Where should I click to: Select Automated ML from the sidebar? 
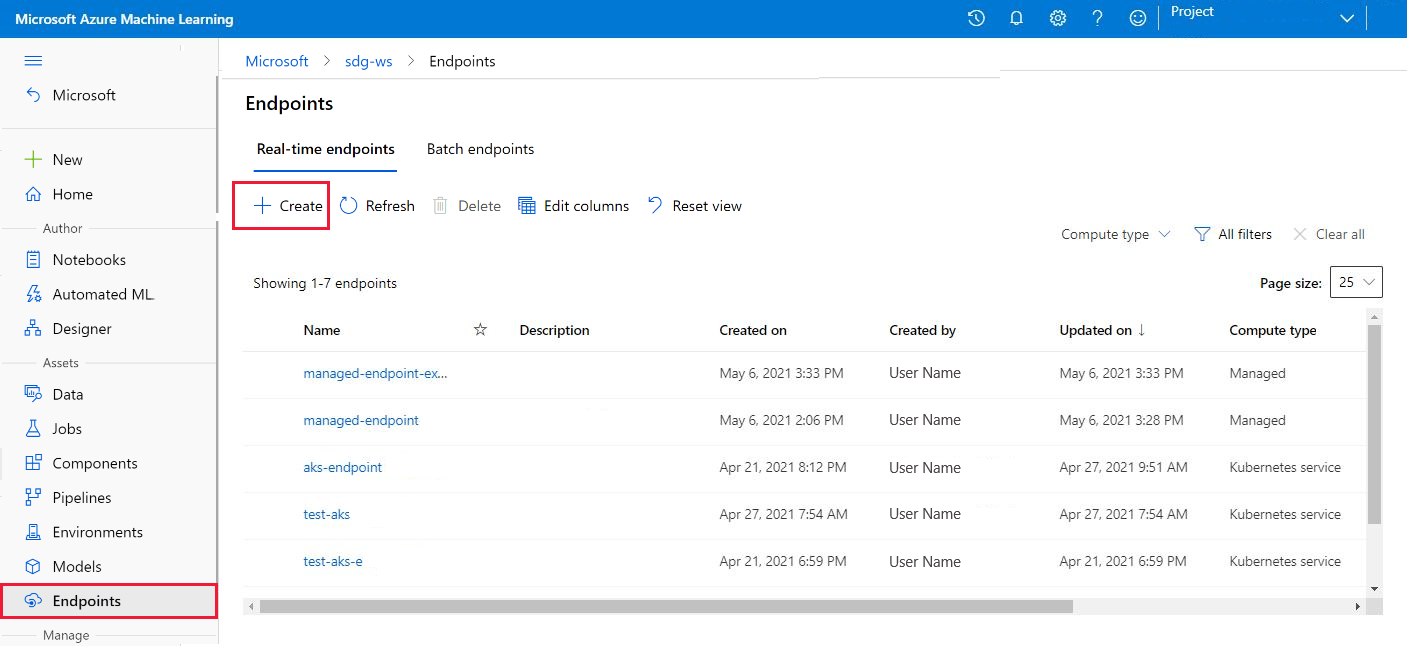pos(103,293)
